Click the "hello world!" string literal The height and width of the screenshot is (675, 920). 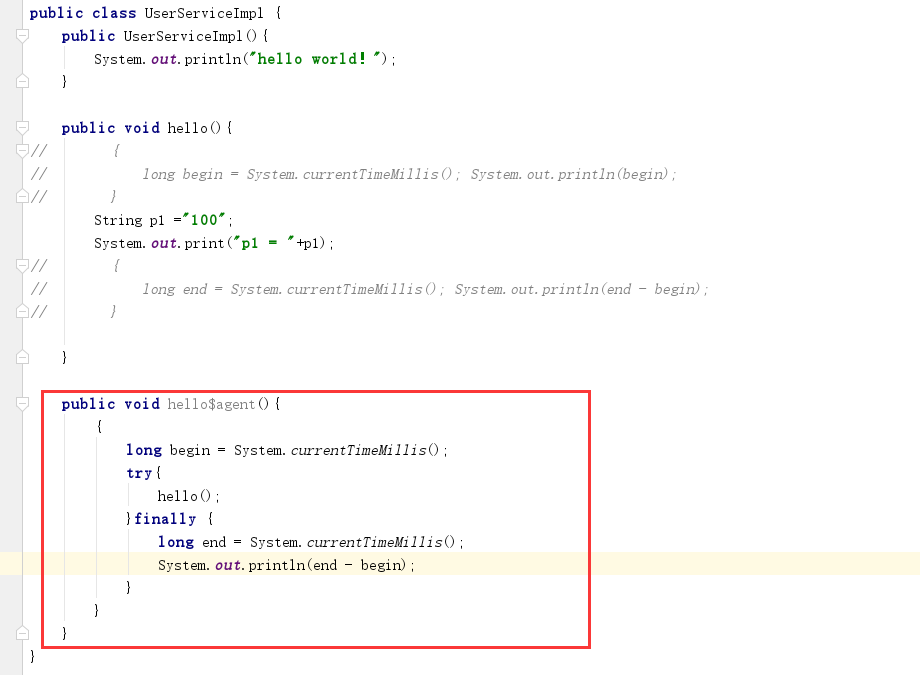click(314, 59)
